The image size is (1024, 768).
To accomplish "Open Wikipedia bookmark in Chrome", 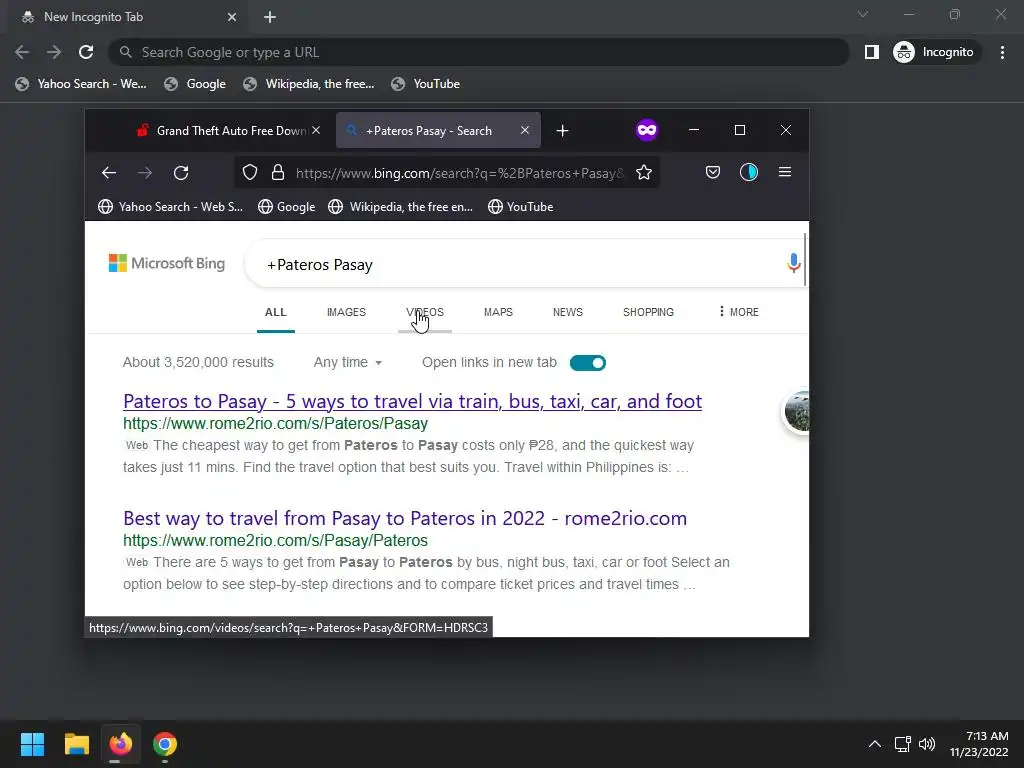I will (x=308, y=84).
